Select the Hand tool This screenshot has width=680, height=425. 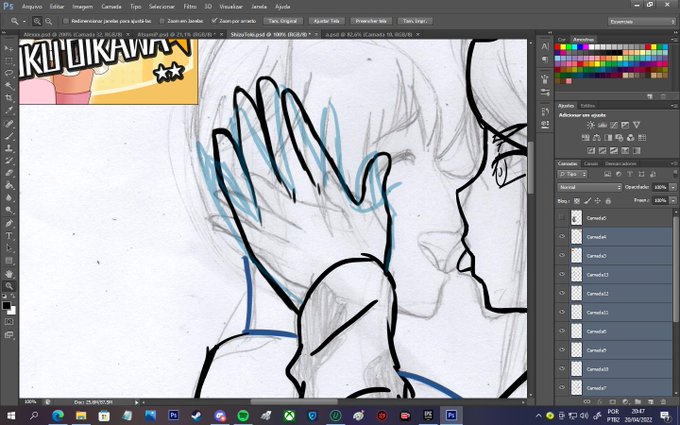point(9,274)
